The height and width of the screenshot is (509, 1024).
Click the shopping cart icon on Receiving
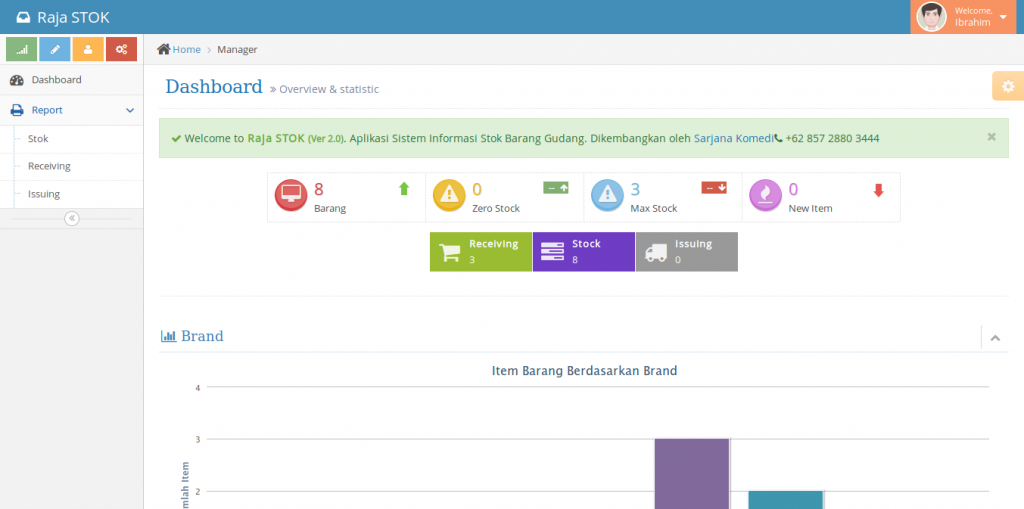tap(449, 252)
